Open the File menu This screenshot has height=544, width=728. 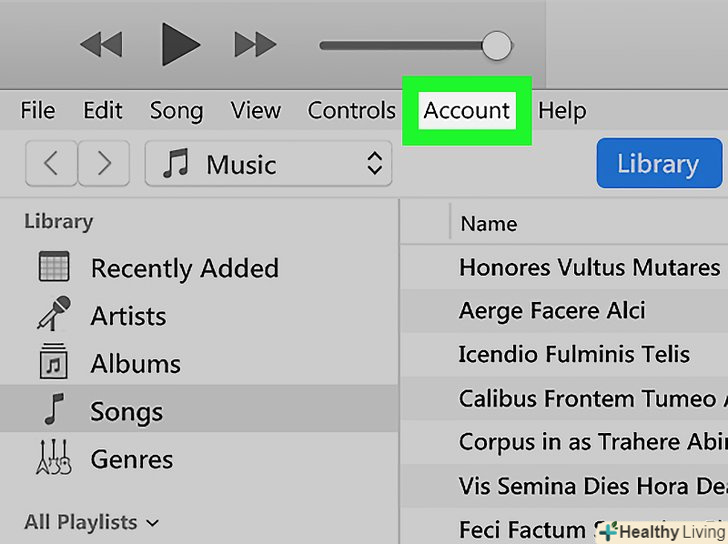click(38, 110)
